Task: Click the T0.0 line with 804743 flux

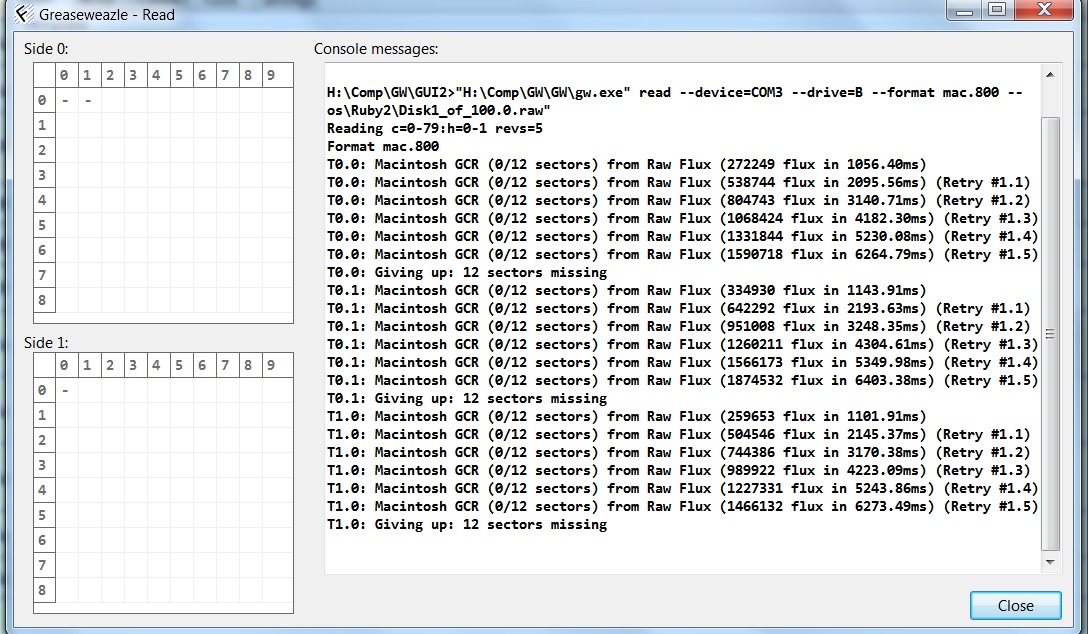Action: (x=679, y=200)
